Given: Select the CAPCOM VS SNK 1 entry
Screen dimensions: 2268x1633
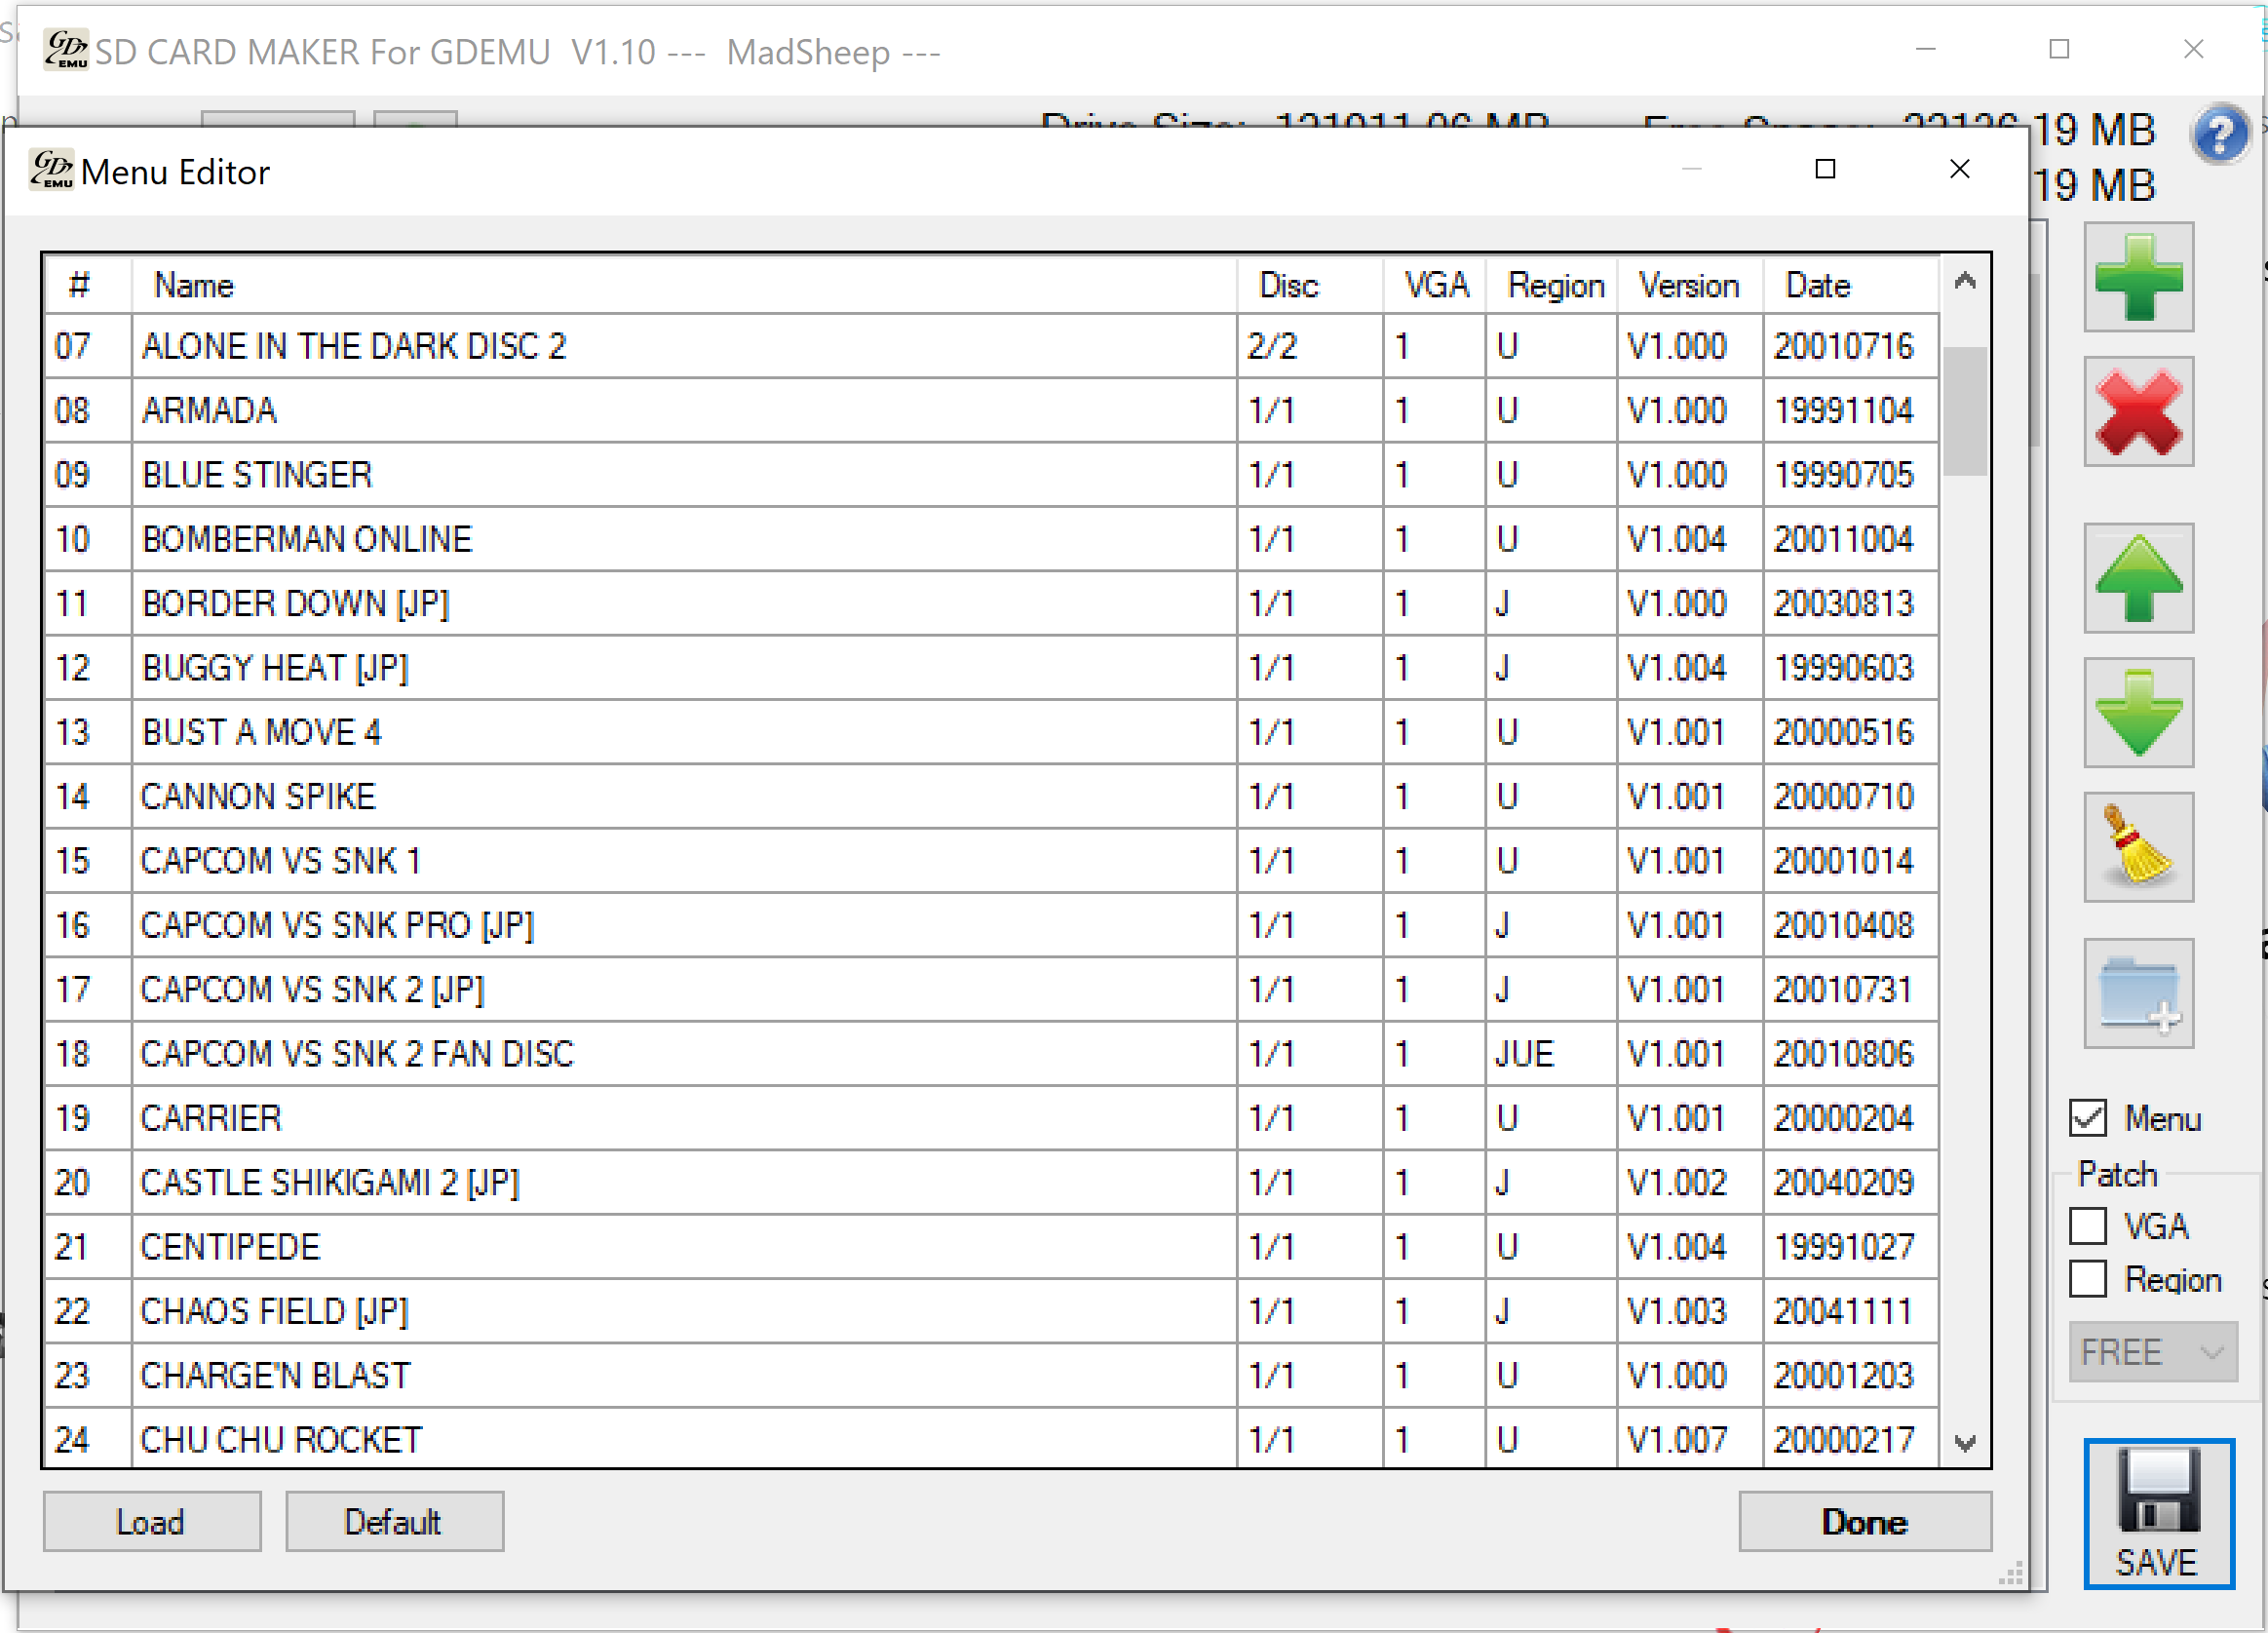Looking at the screenshot, I should tap(991, 860).
